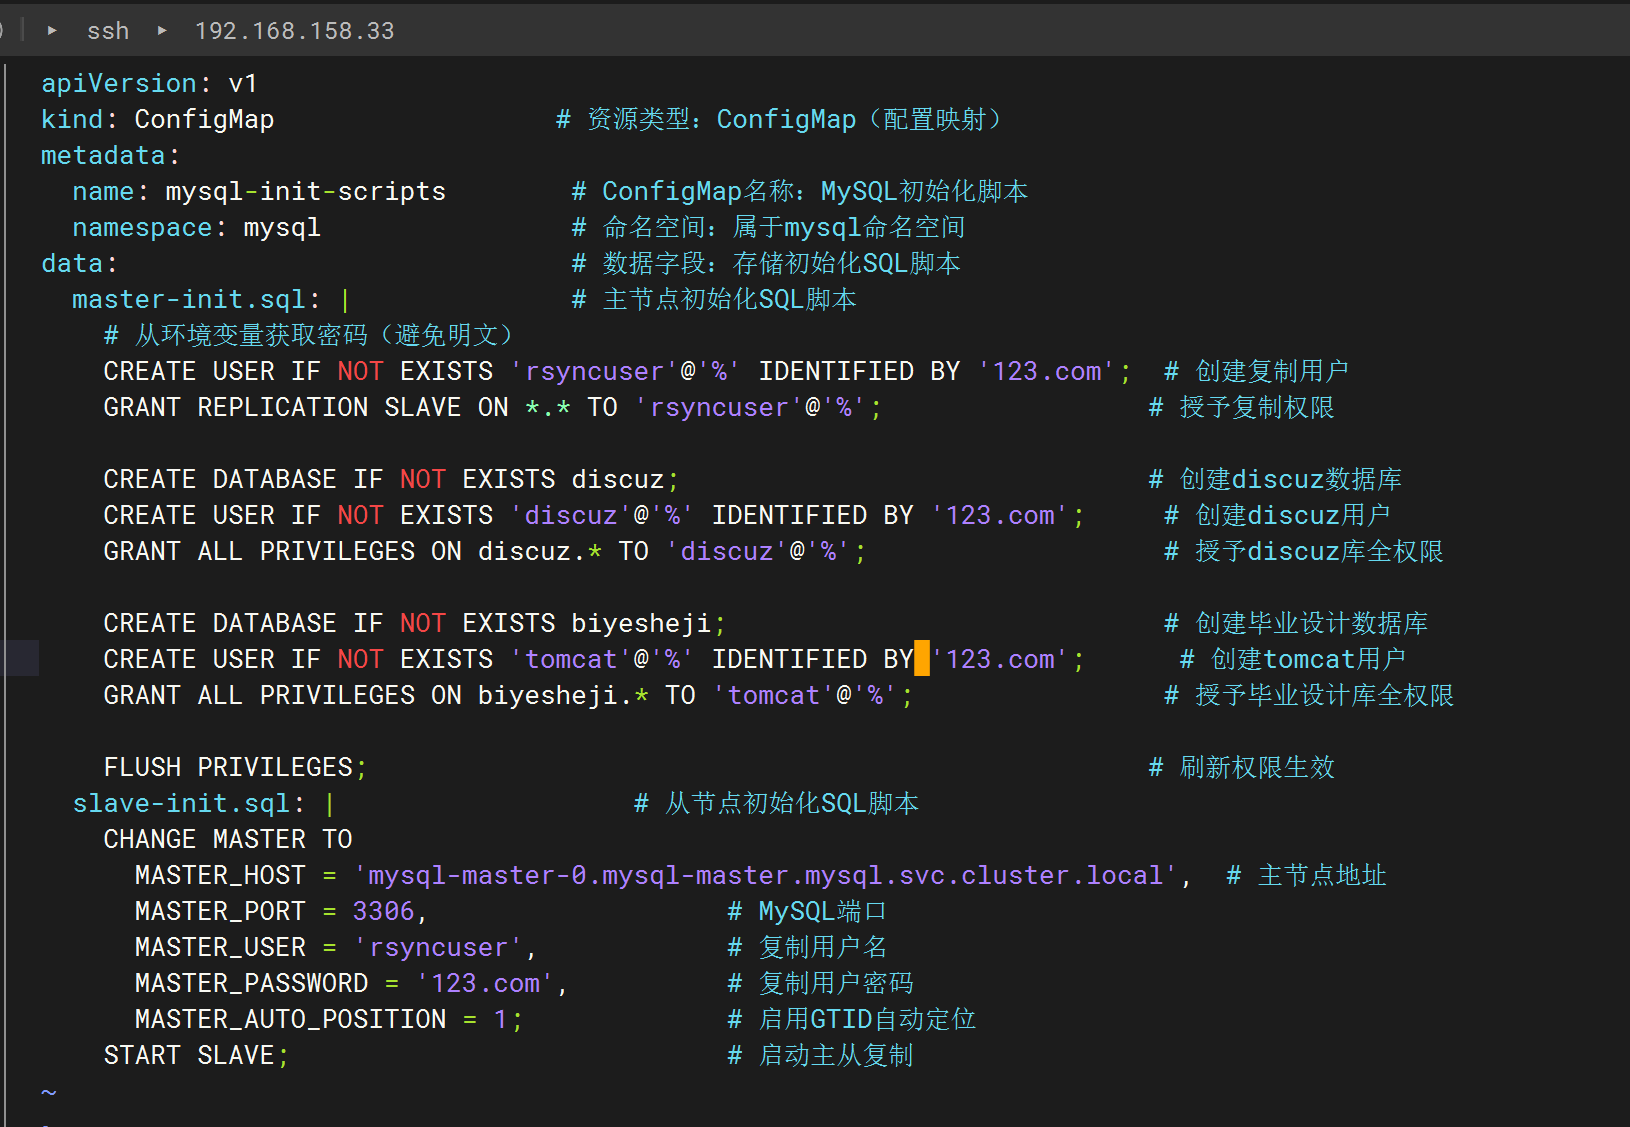
Task: Click the 刷新权限生效 comment
Action: point(1242,767)
